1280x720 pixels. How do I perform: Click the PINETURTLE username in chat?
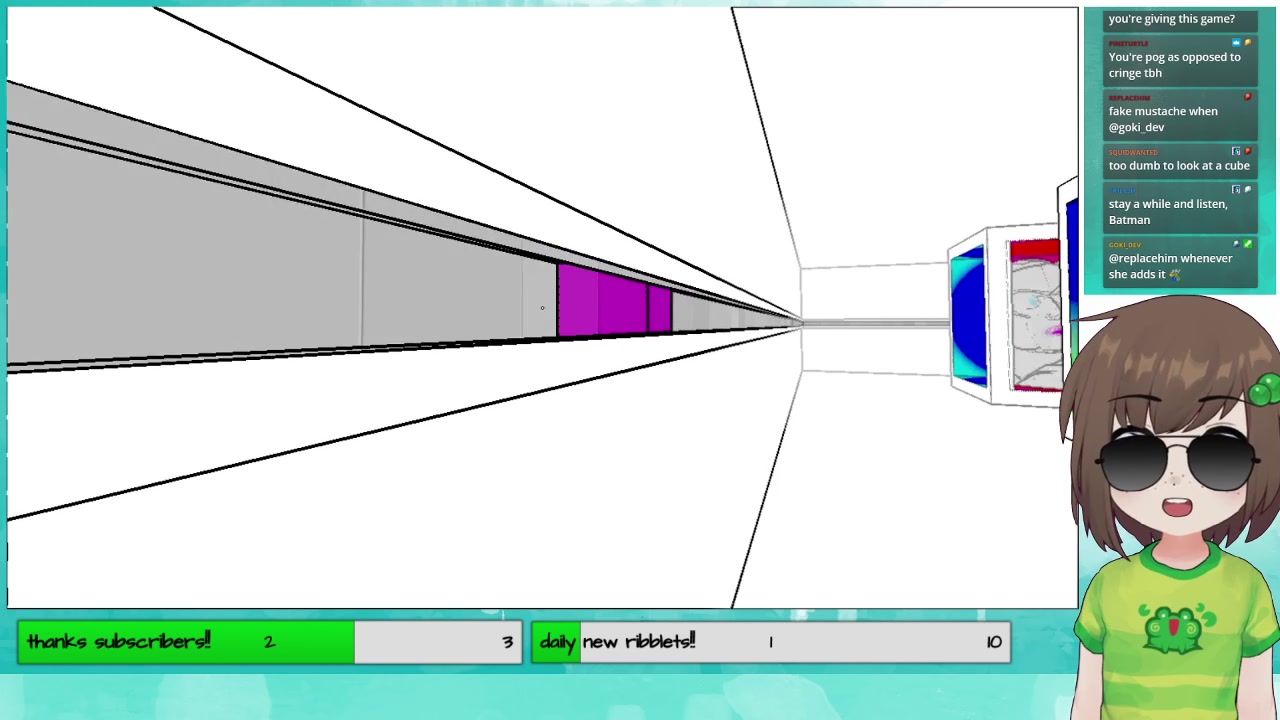[1128, 44]
